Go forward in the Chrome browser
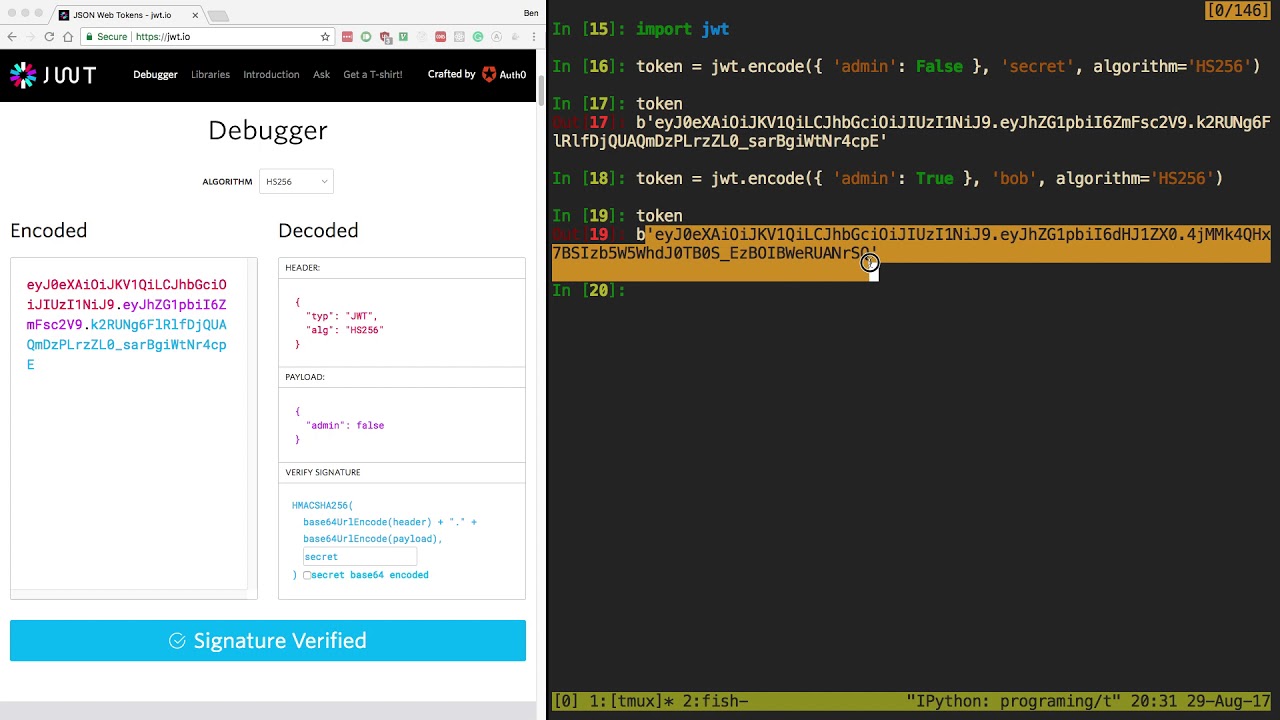 31,37
